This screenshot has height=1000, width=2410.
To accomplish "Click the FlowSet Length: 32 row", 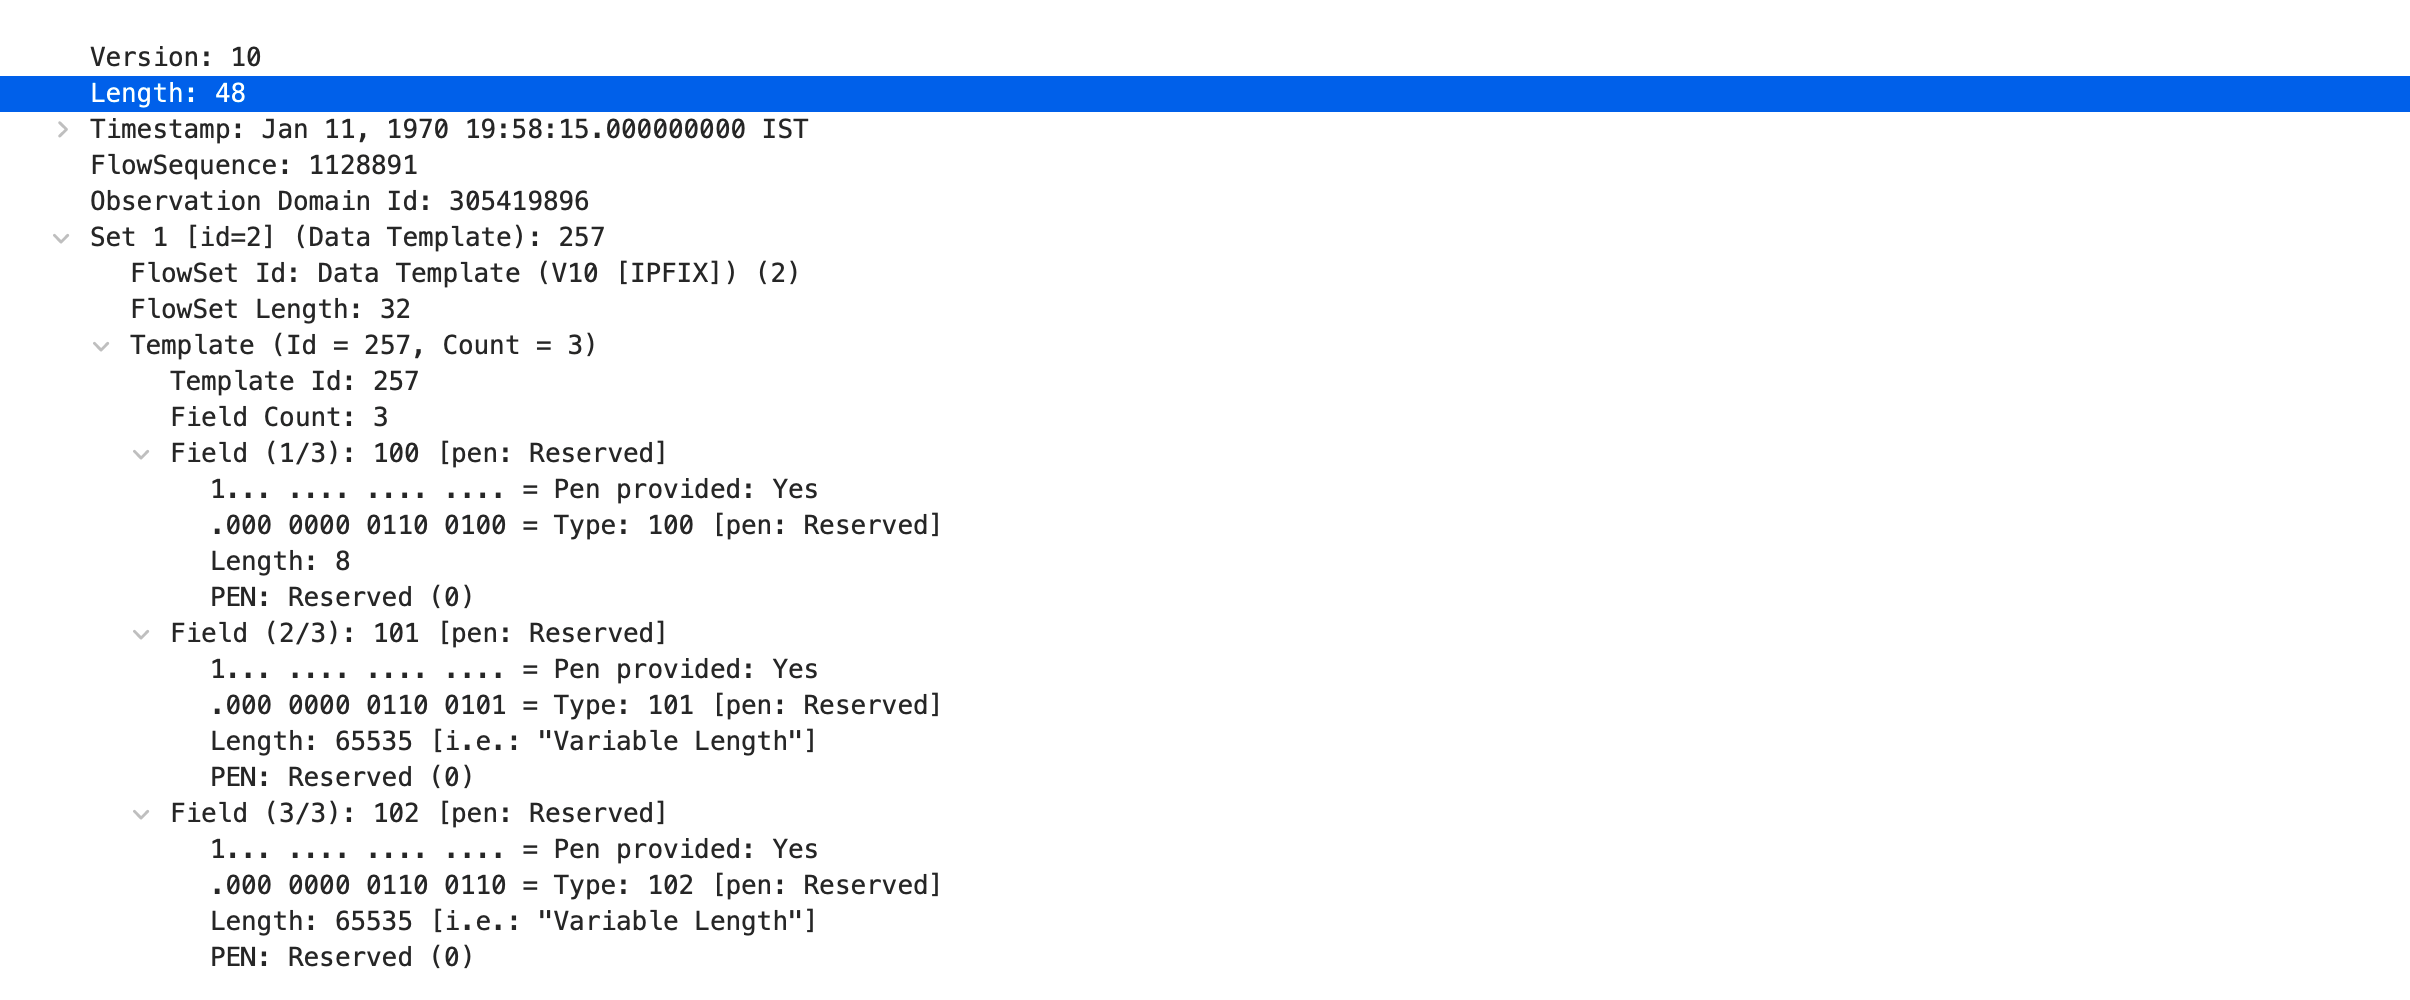I will coord(270,309).
